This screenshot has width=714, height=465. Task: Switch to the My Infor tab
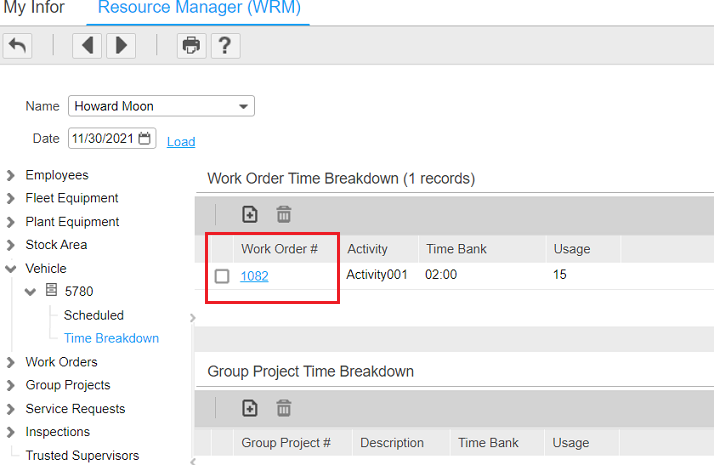(35, 9)
